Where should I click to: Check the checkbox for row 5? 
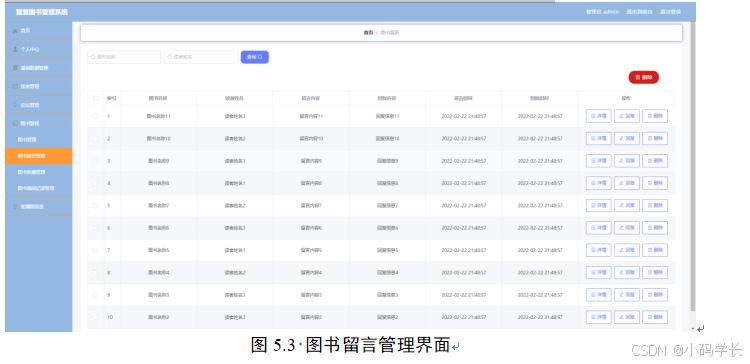click(x=95, y=206)
